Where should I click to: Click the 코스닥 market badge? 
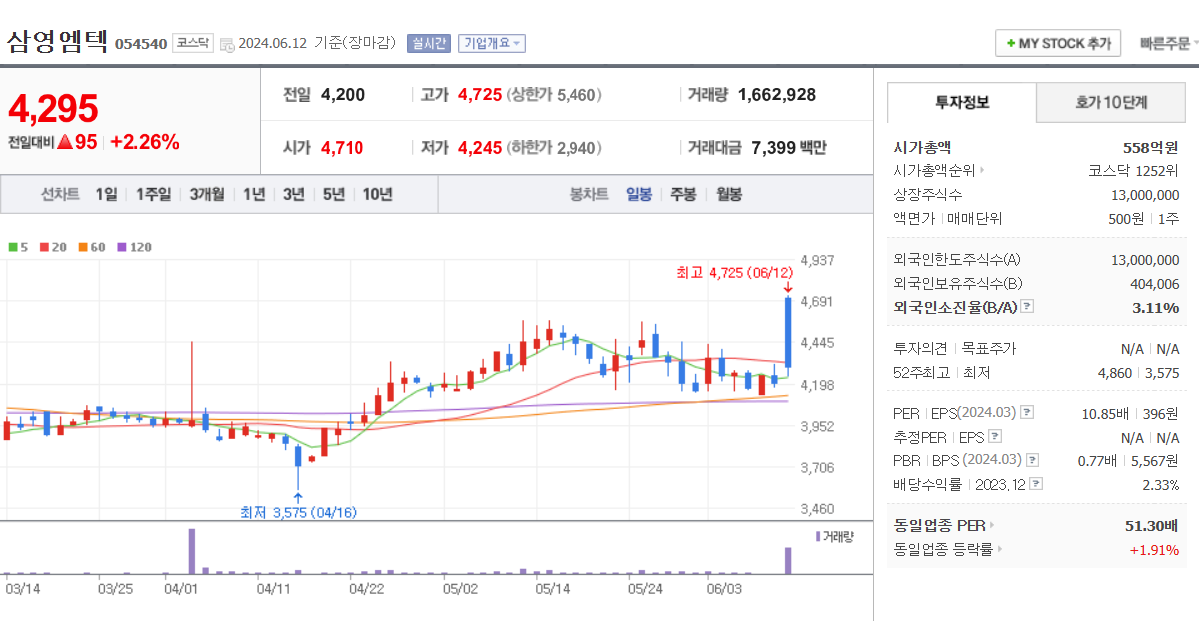[193, 43]
